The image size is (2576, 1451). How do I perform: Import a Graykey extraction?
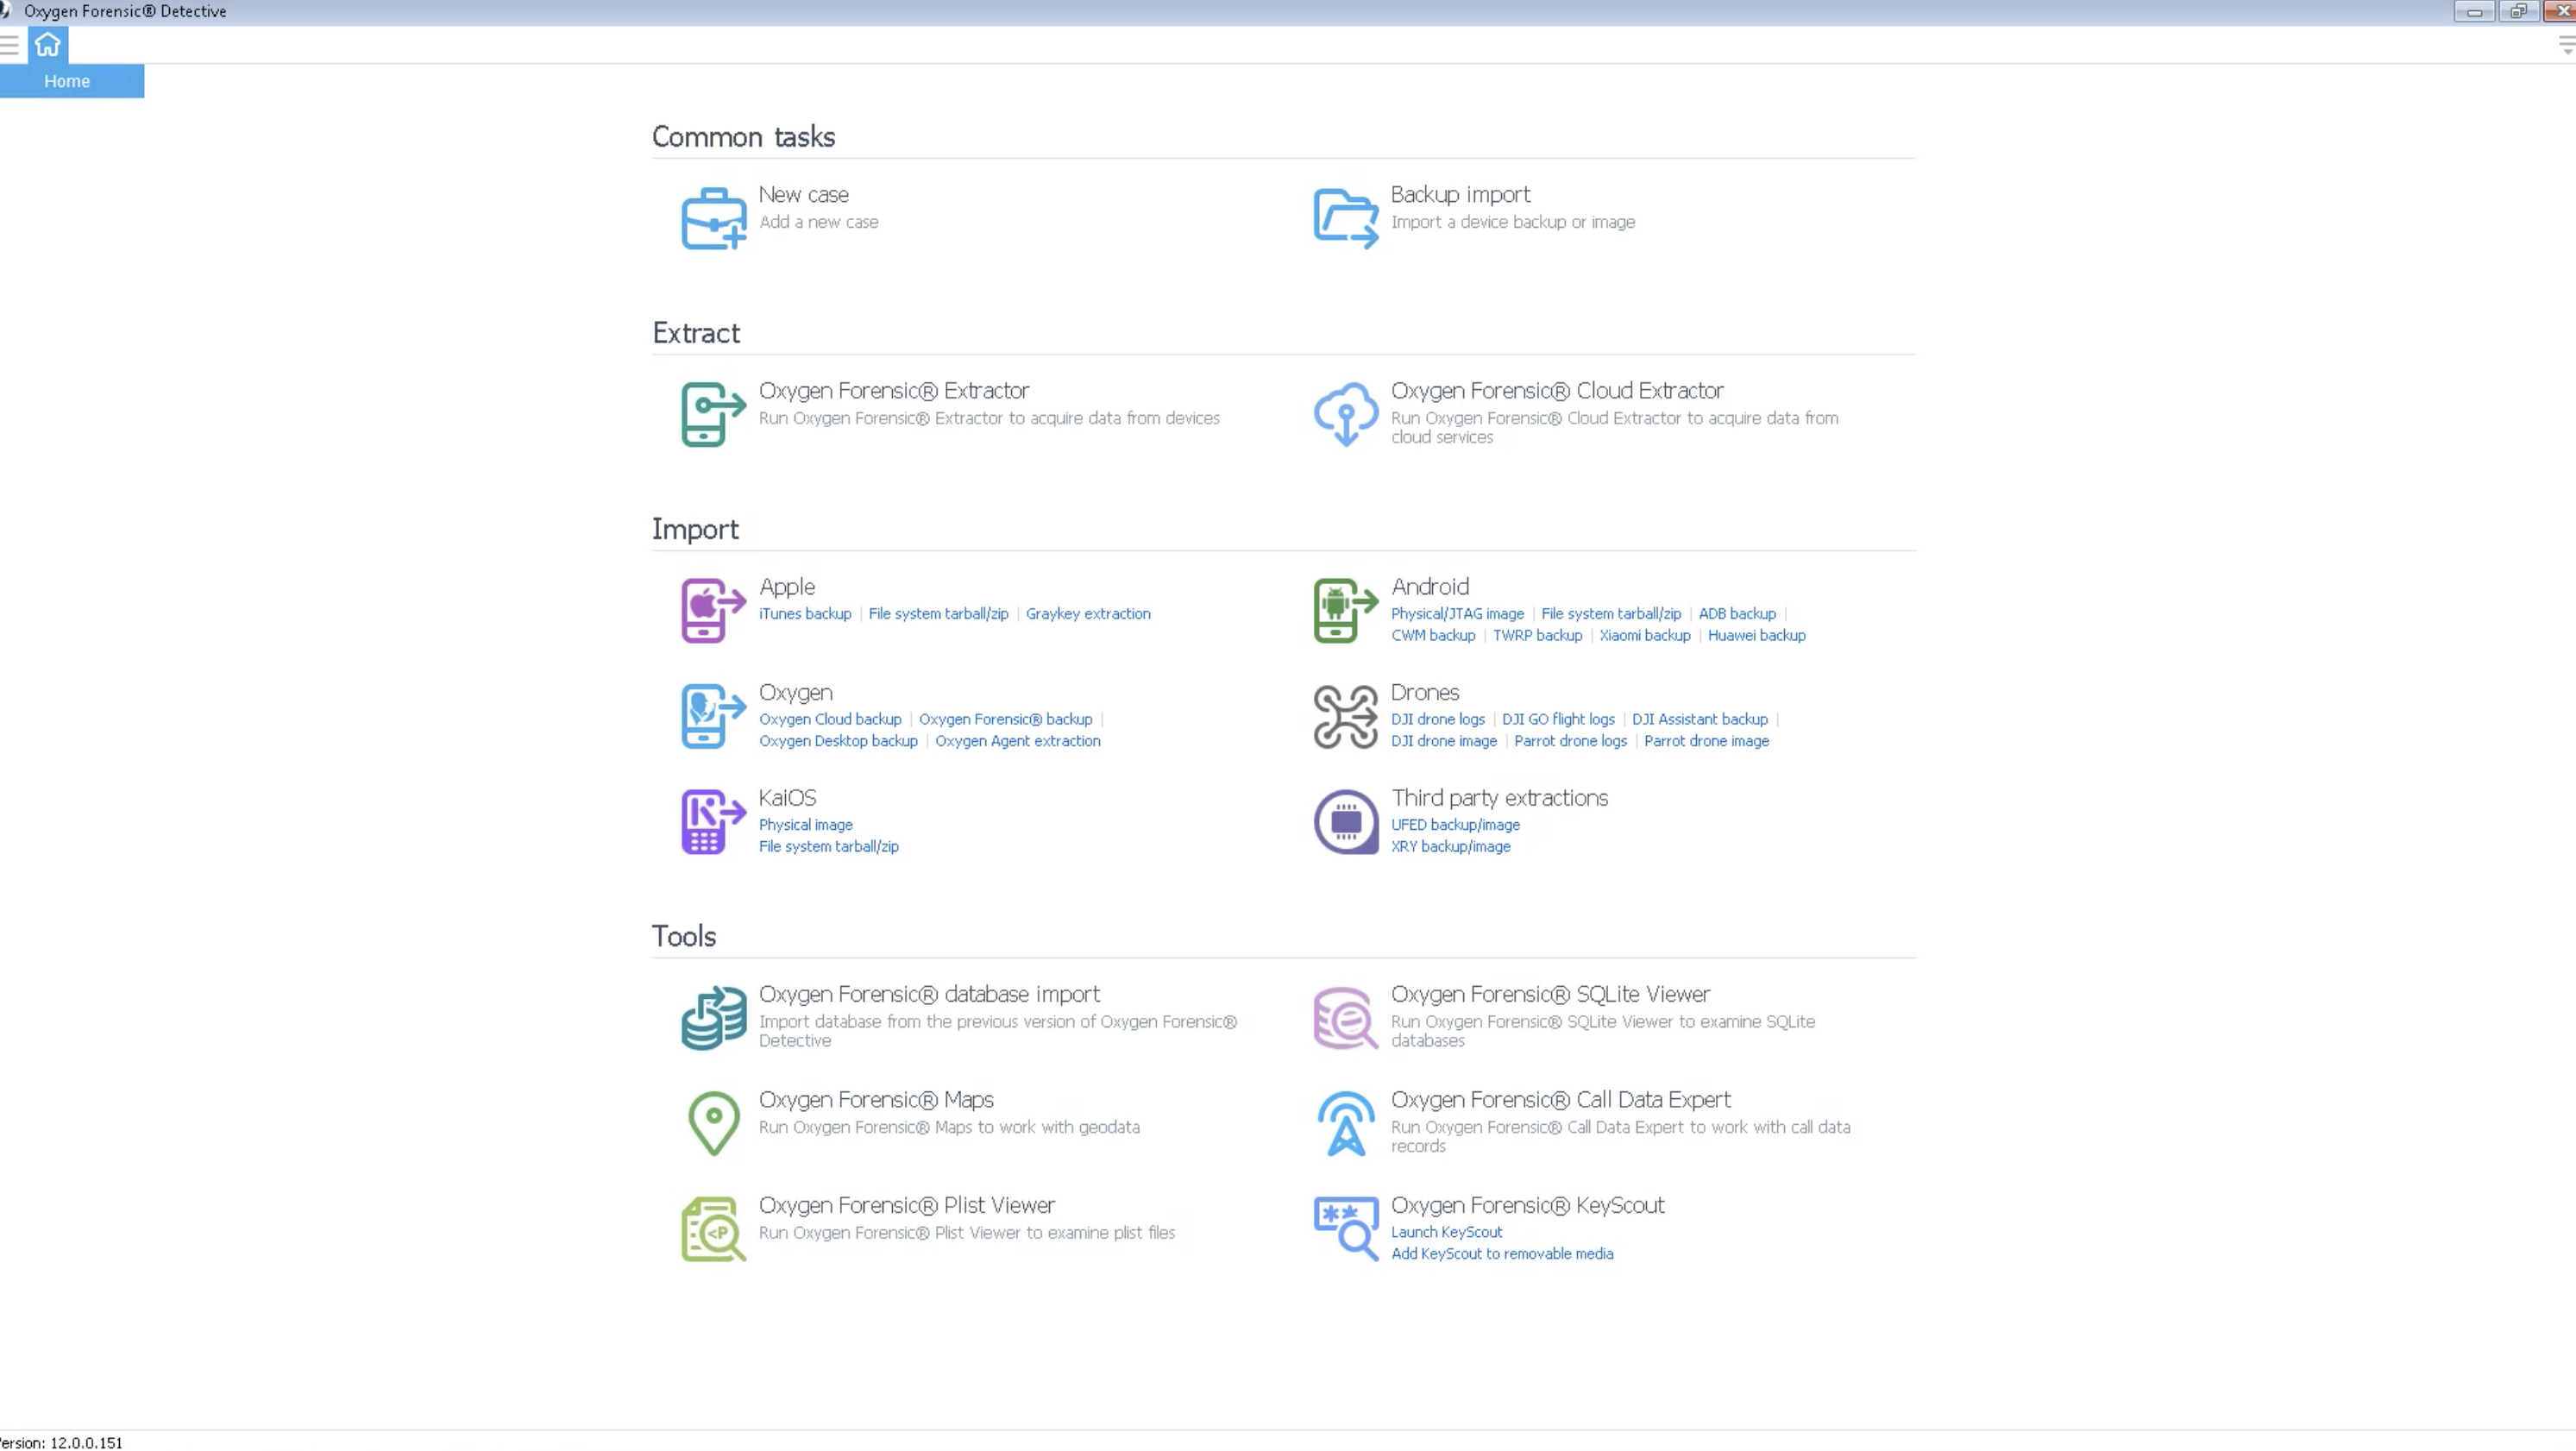pos(1088,614)
